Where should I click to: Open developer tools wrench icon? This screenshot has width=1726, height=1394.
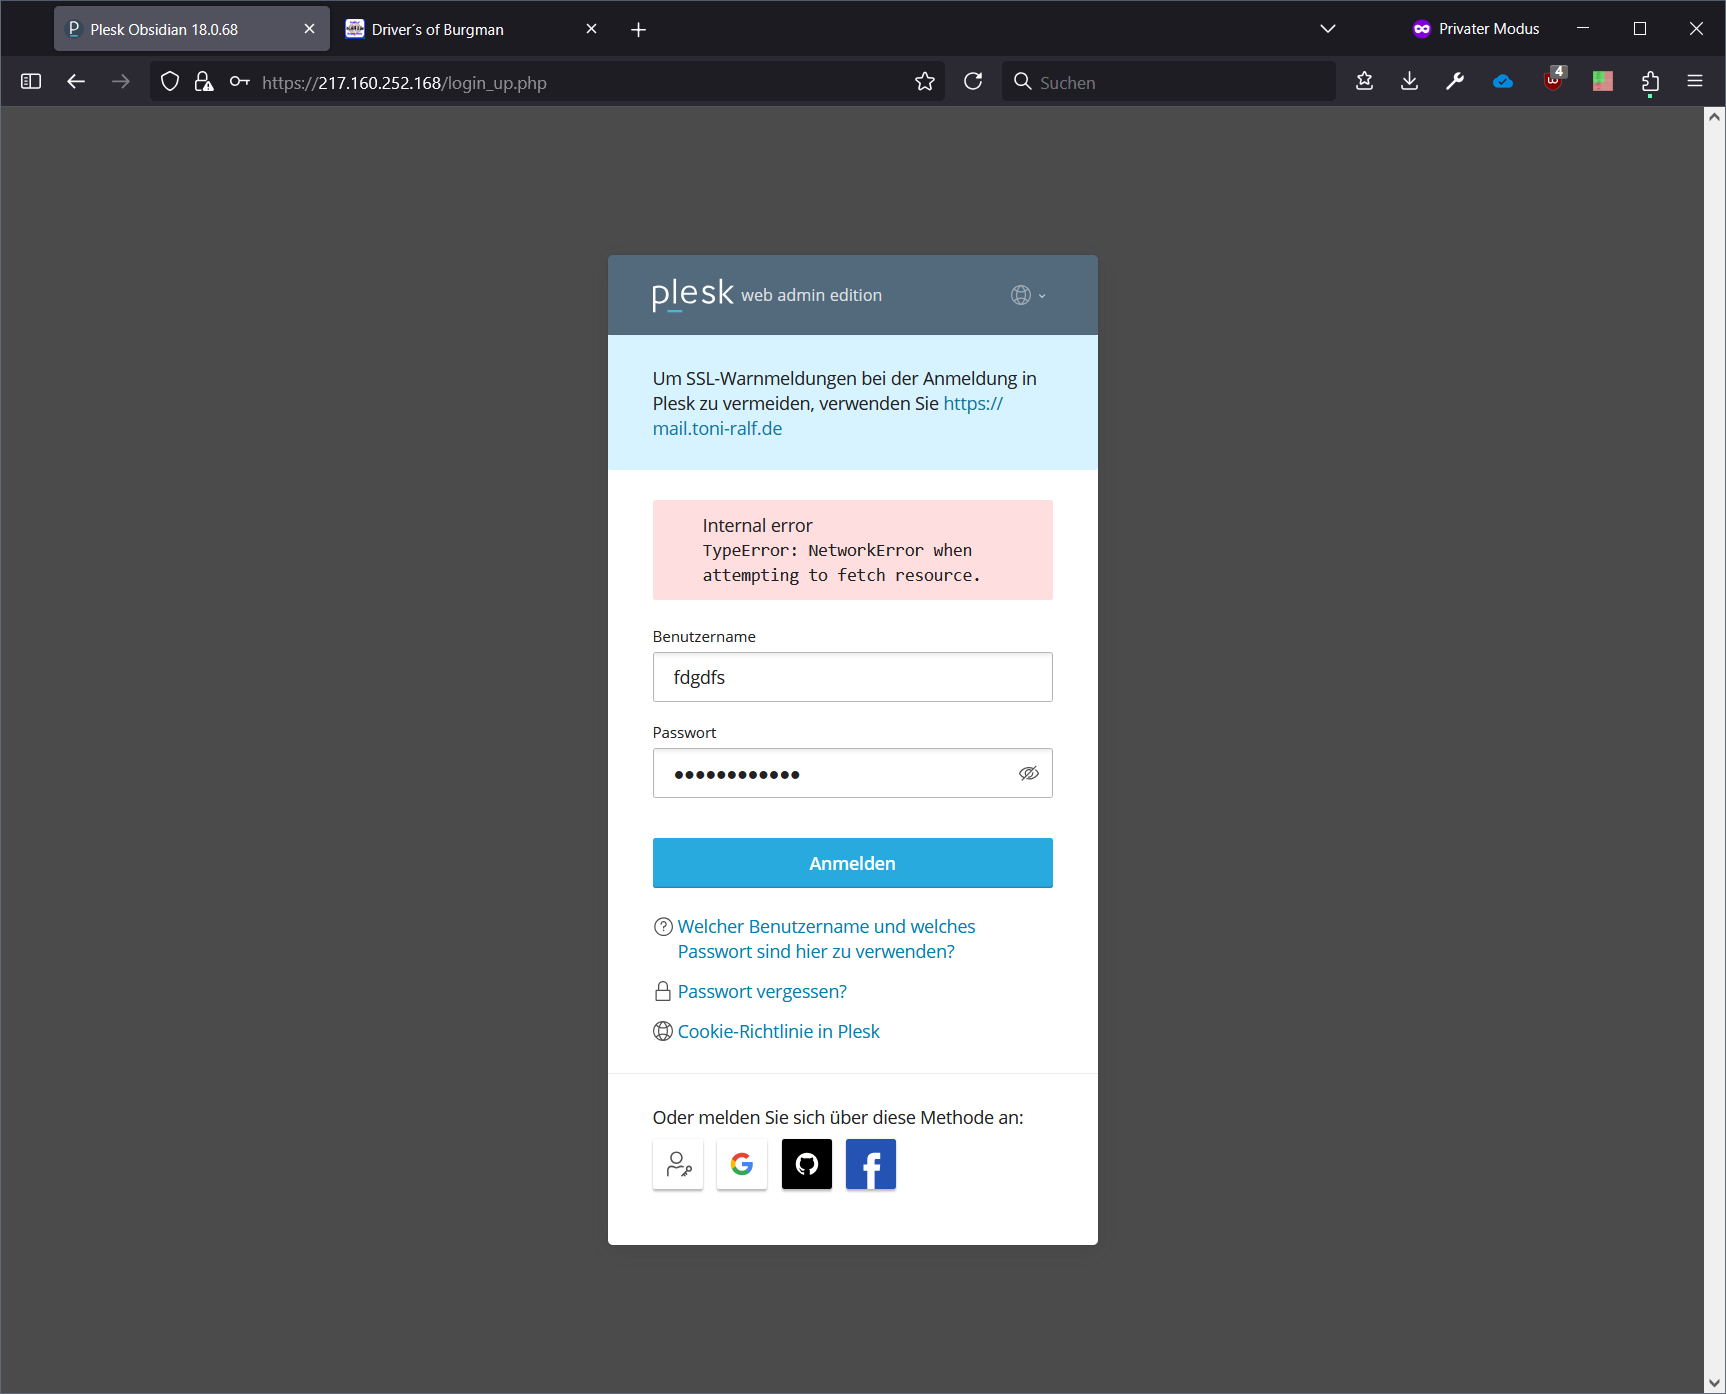(1455, 82)
